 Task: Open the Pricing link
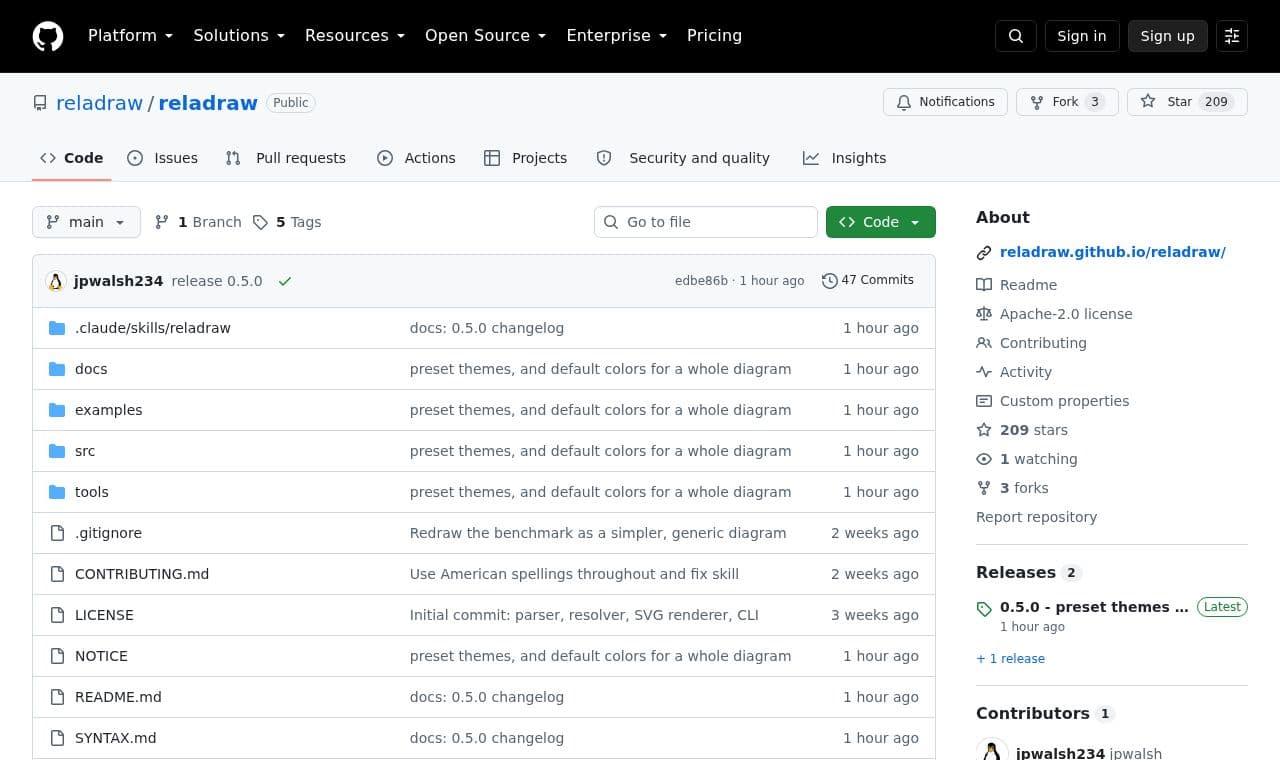(714, 36)
